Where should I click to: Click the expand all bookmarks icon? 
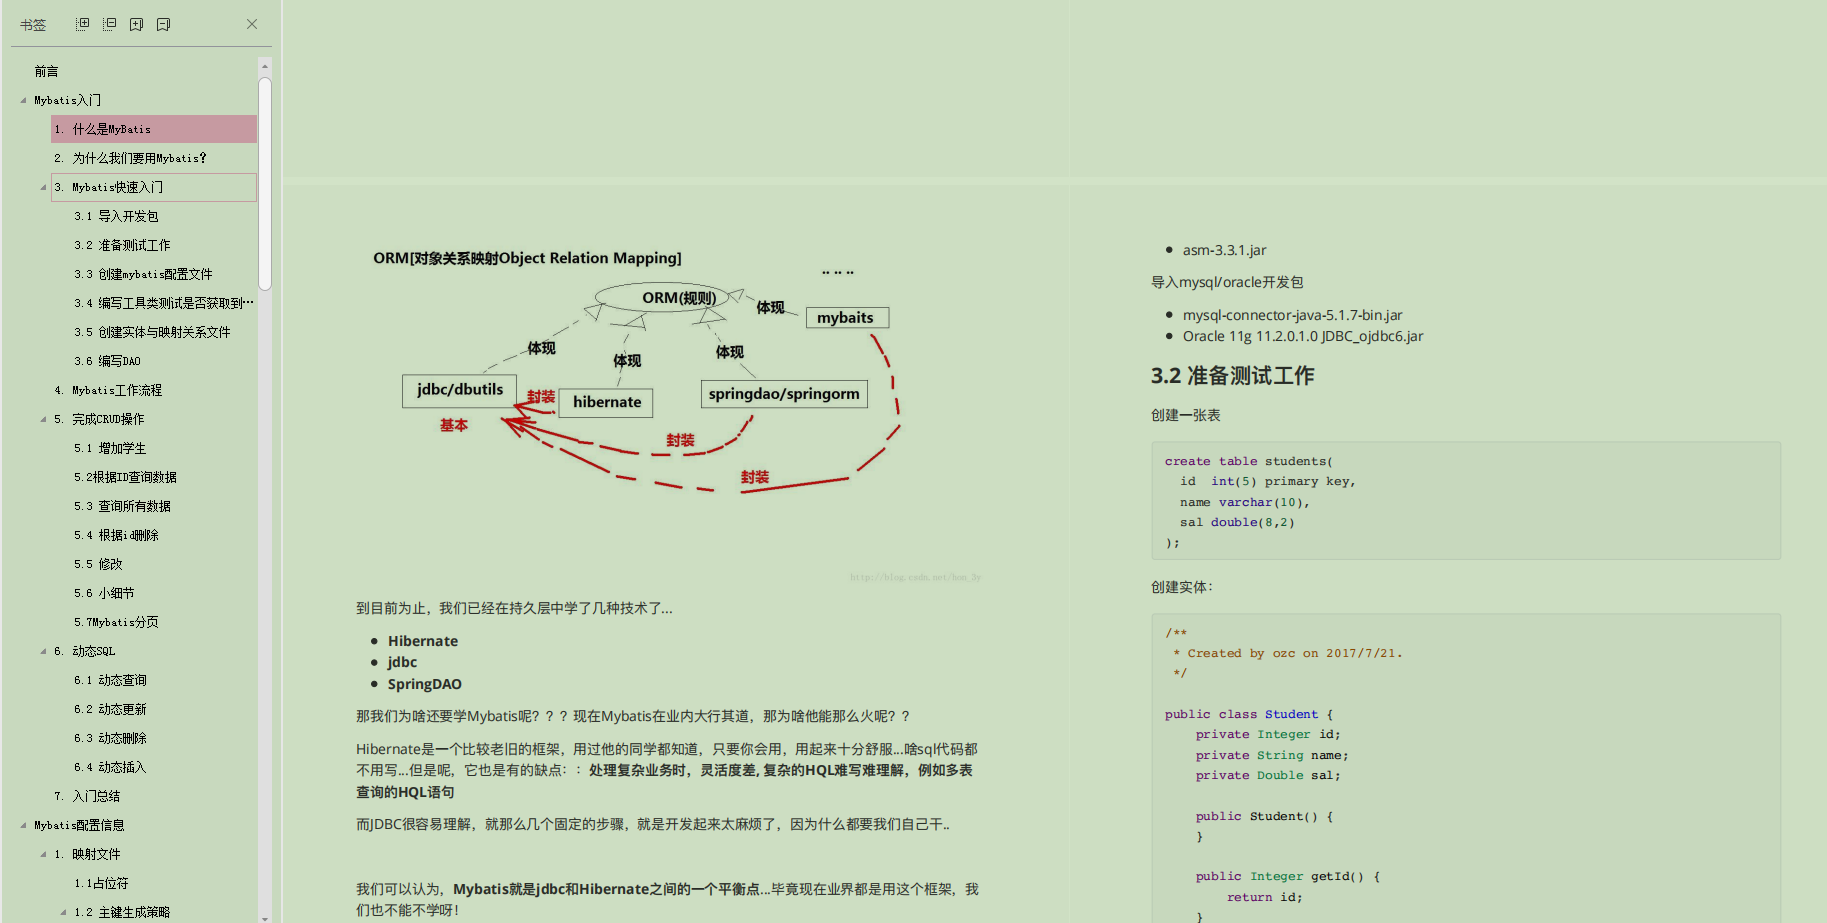[x=83, y=24]
